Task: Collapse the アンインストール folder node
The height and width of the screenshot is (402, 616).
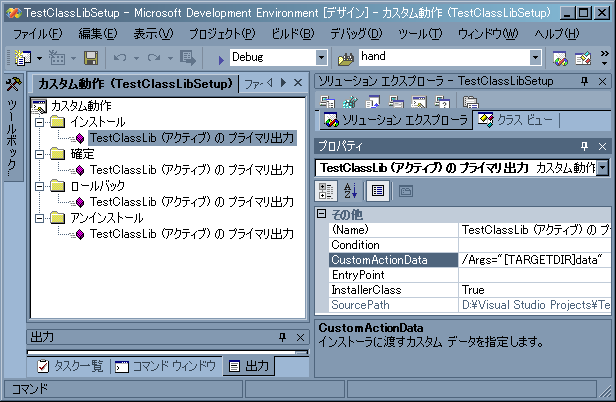Action: (x=39, y=218)
